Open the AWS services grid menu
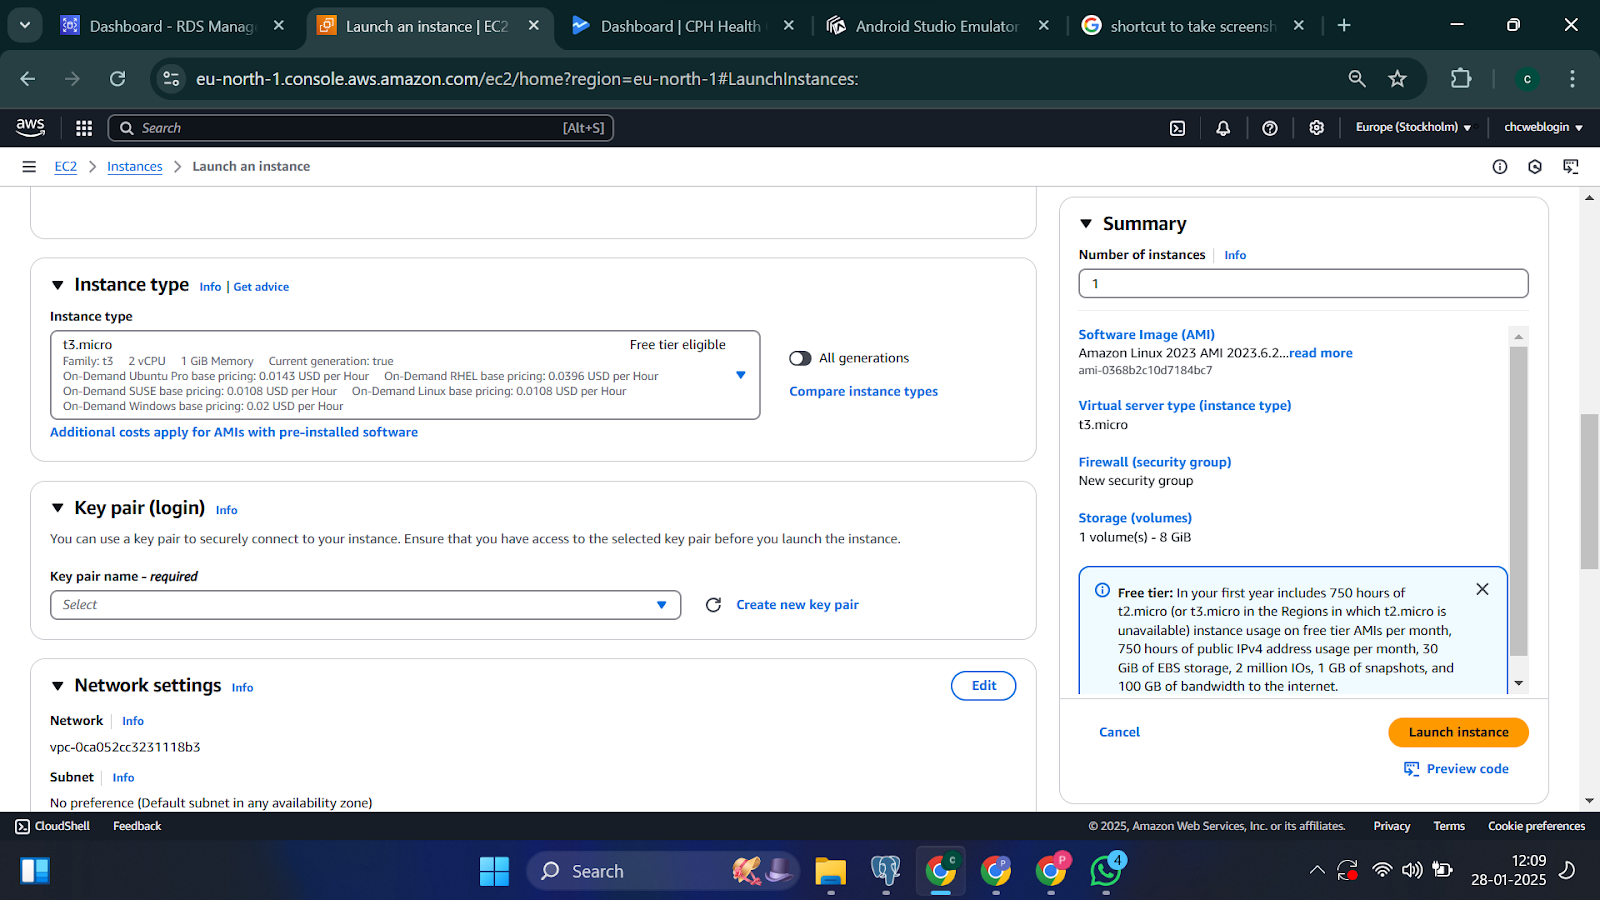Image resolution: width=1600 pixels, height=900 pixels. (84, 128)
